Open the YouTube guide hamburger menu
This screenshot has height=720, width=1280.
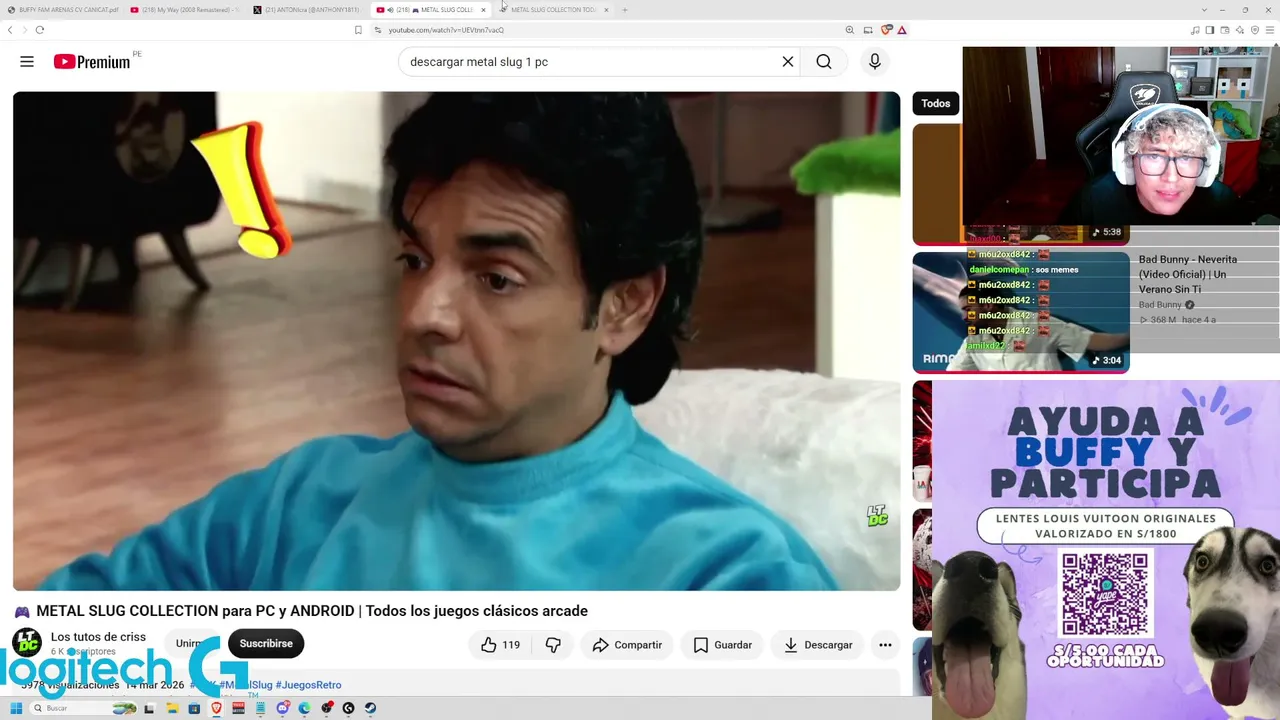click(27, 62)
